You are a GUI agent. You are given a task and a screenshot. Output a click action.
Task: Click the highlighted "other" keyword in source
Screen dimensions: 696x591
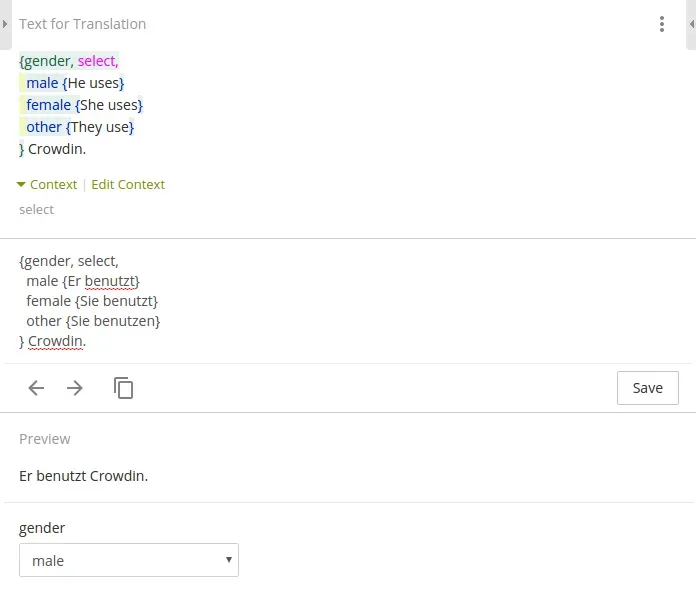[x=43, y=127]
